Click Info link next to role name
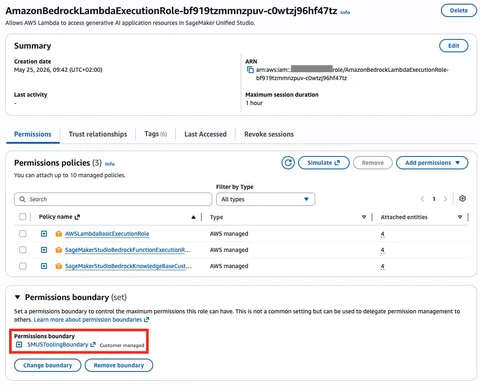Image resolution: width=480 pixels, height=386 pixels. tap(345, 12)
